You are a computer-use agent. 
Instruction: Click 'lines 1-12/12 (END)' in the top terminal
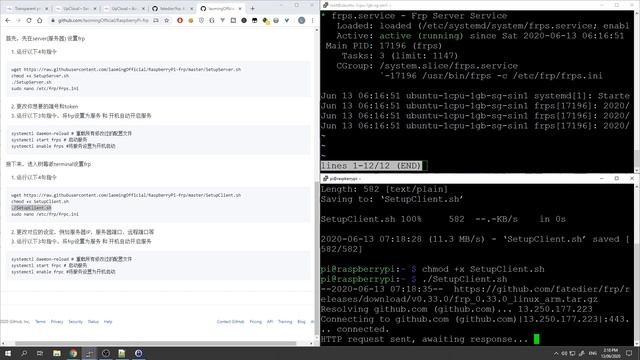371,166
